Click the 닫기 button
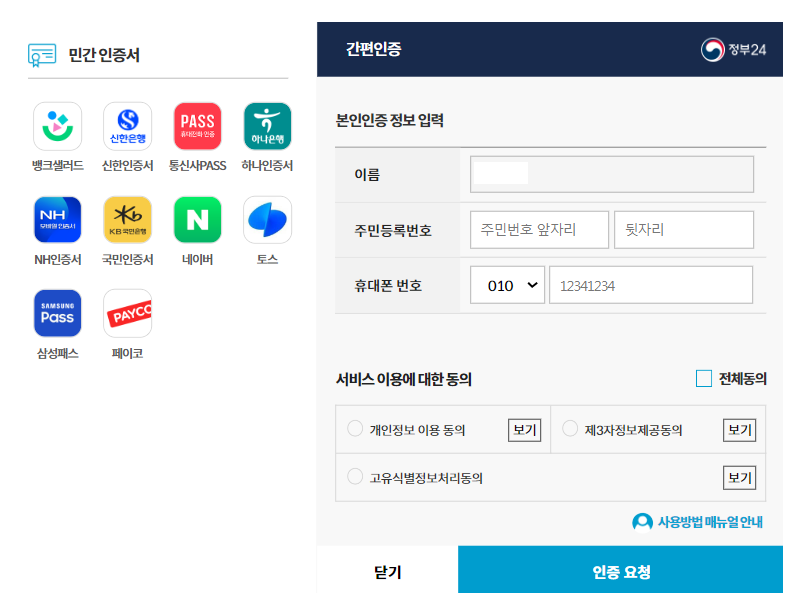801x610 pixels. 388,571
